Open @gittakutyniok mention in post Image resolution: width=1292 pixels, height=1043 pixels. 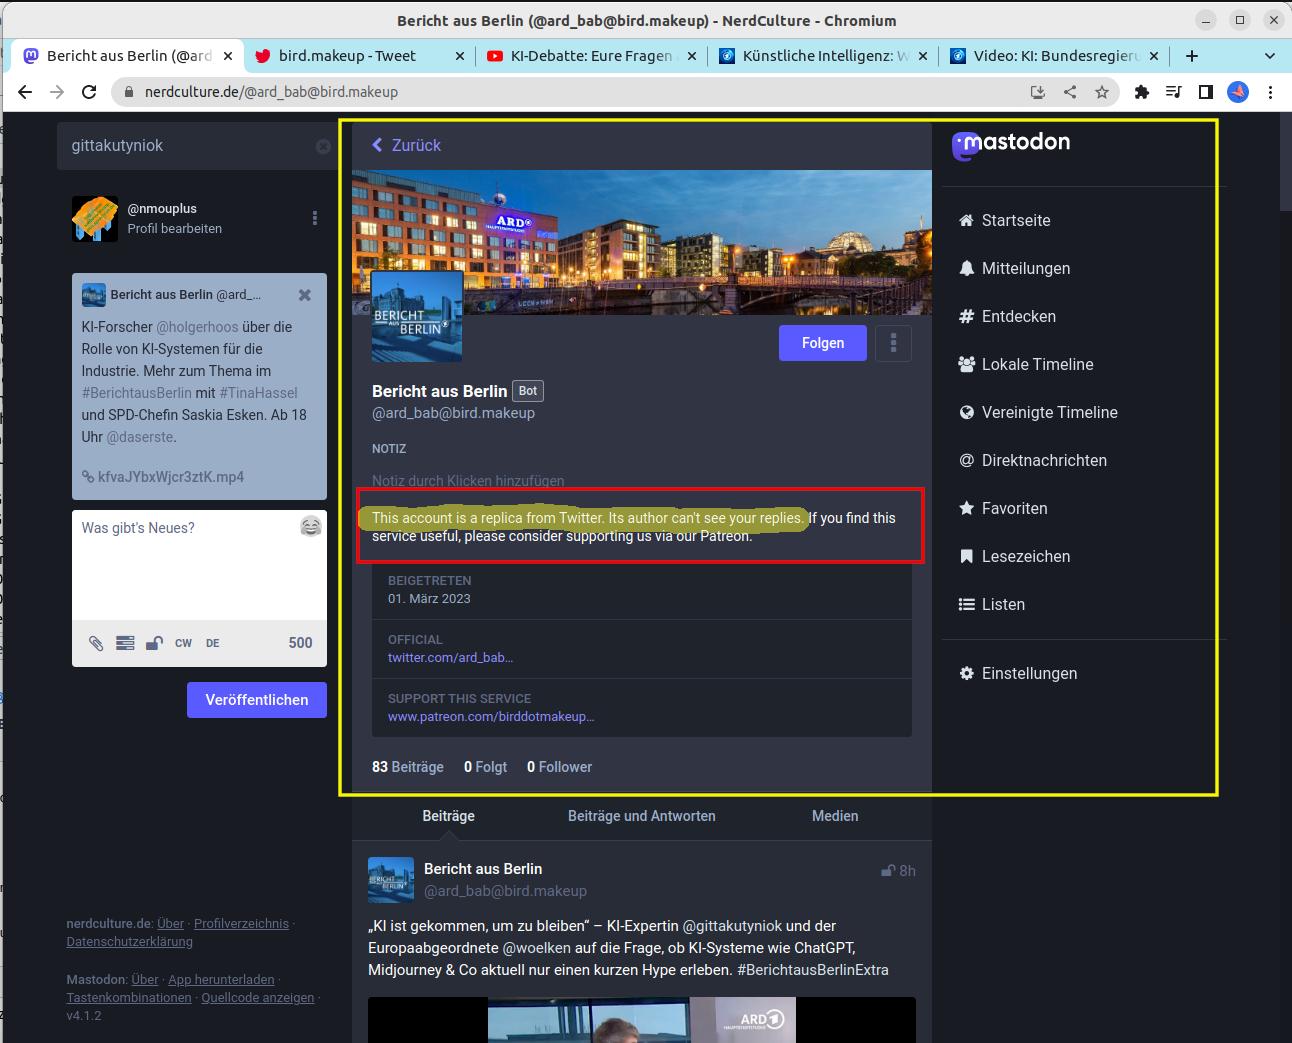tap(732, 926)
